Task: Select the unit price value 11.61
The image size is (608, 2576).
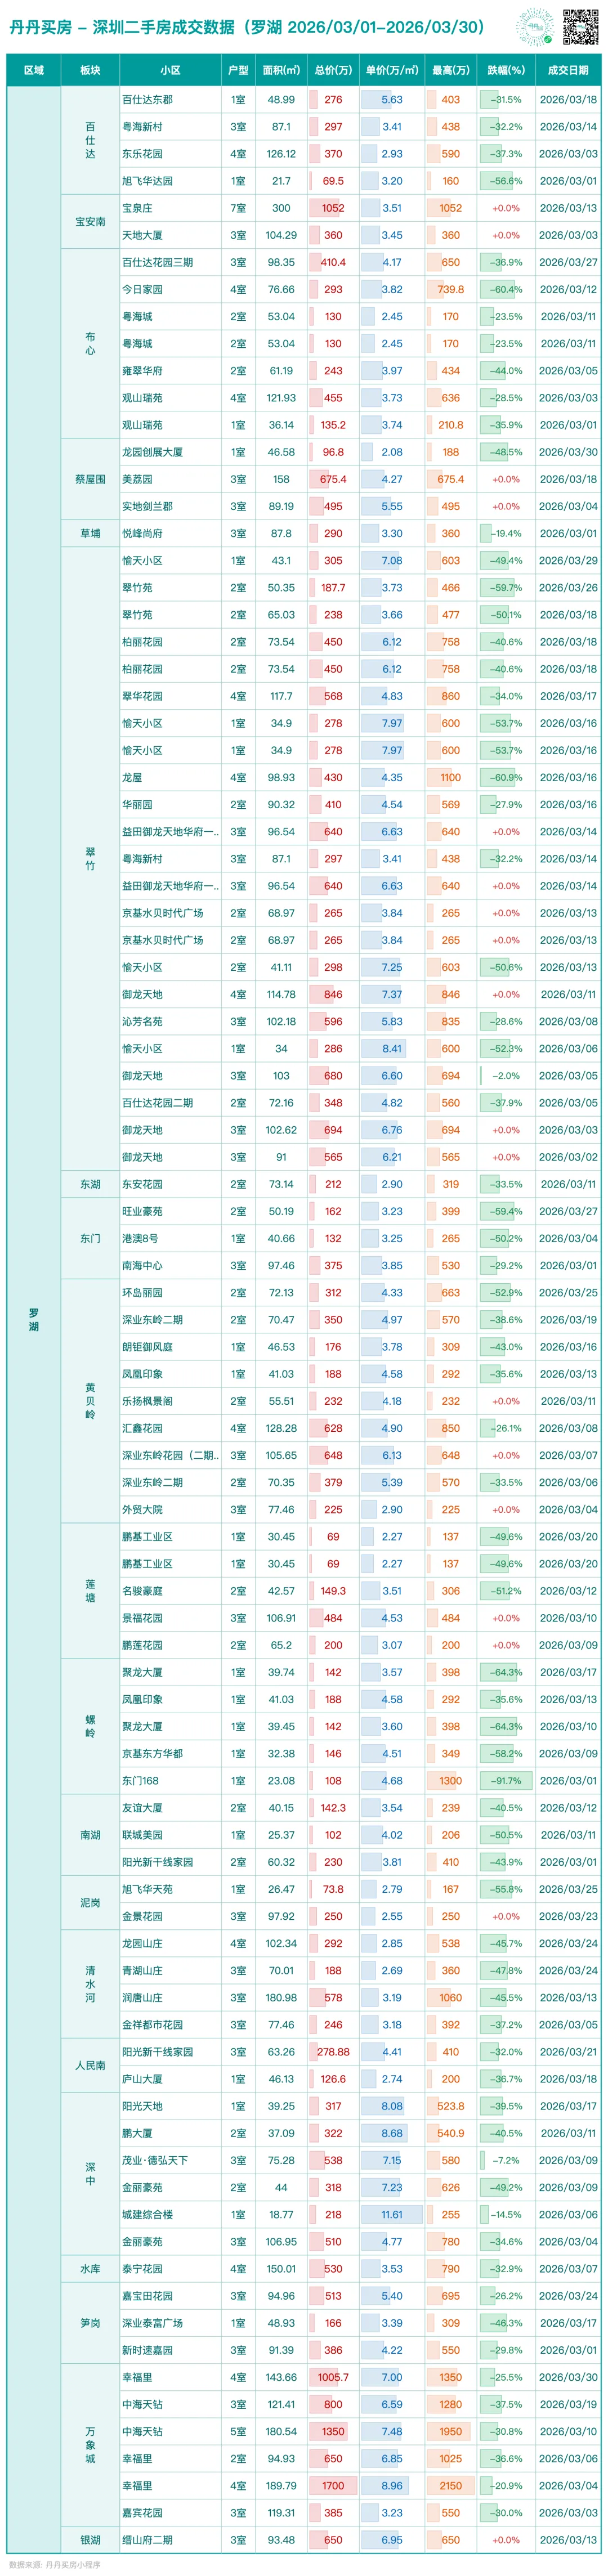Action: tap(392, 2214)
